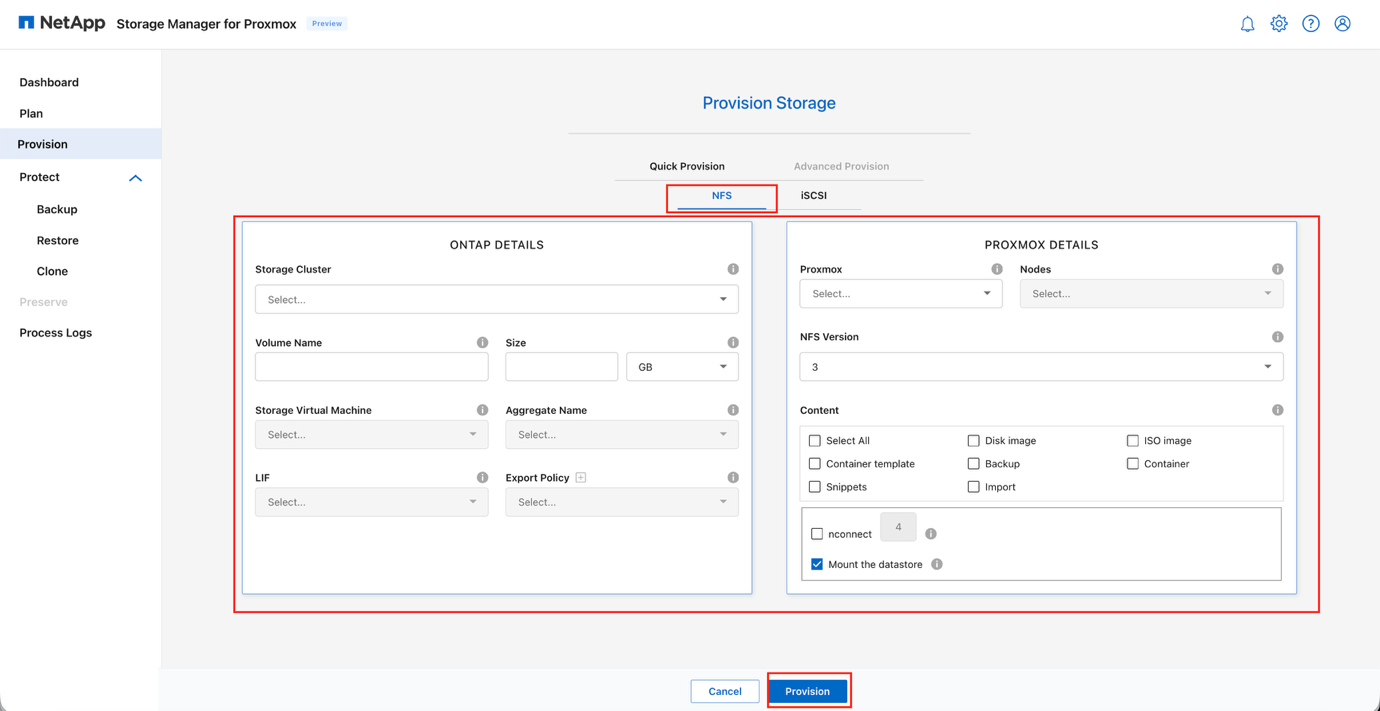Click the Provision button

click(x=808, y=690)
